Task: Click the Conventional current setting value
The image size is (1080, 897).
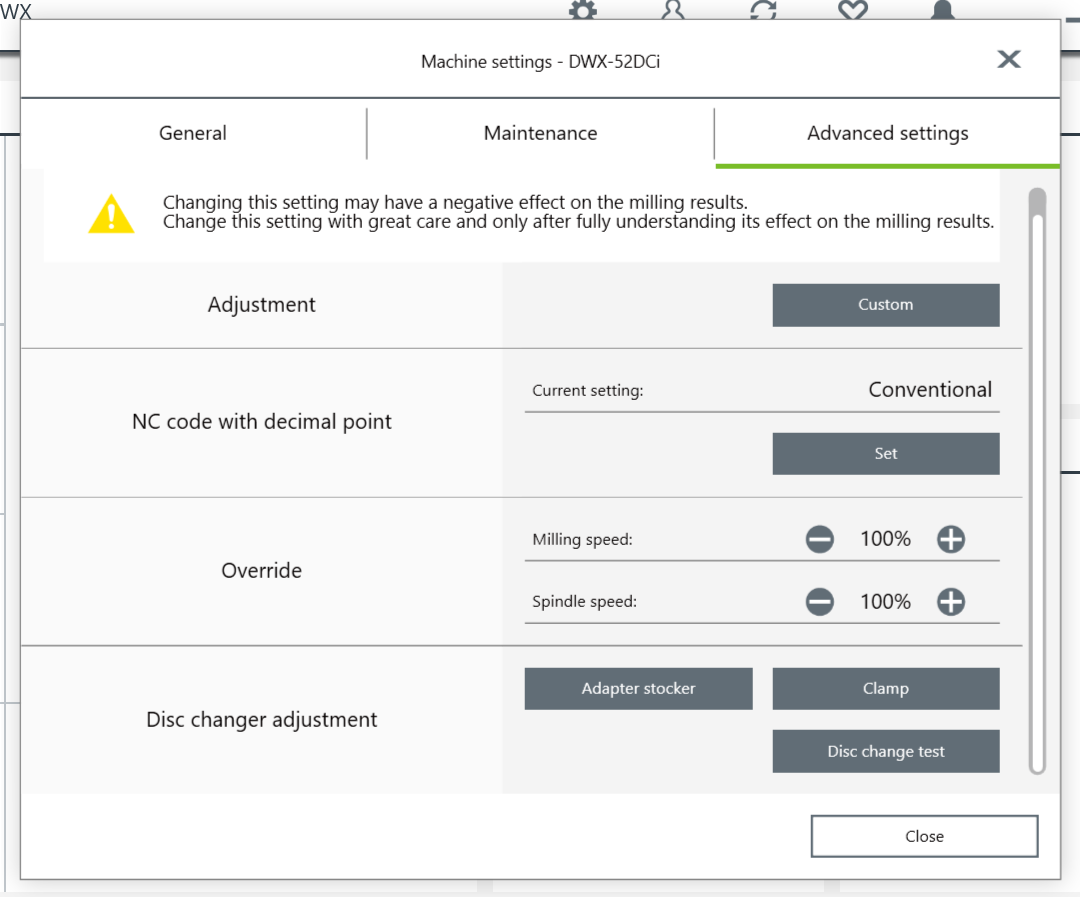Action: (x=930, y=390)
